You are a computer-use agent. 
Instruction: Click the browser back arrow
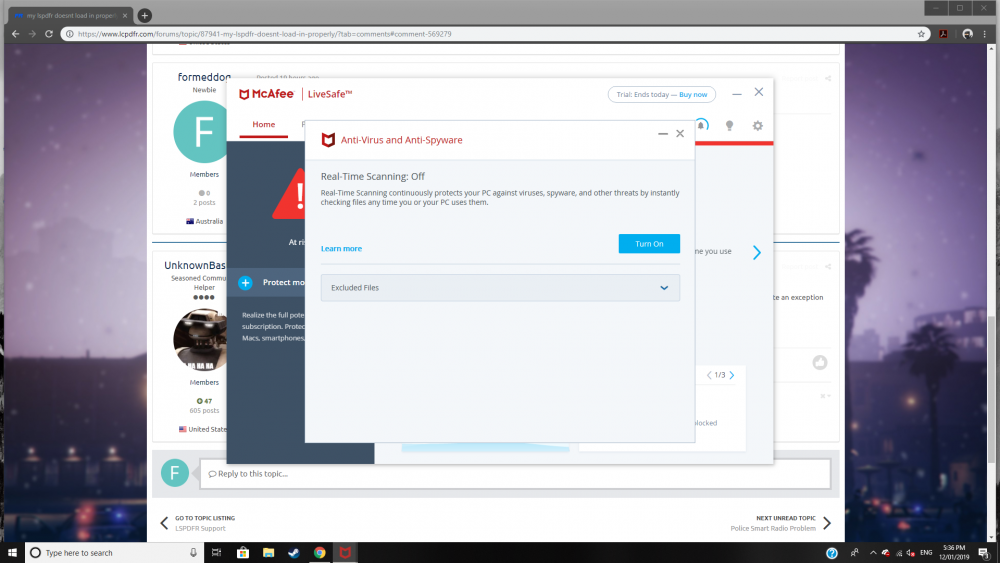[x=15, y=34]
